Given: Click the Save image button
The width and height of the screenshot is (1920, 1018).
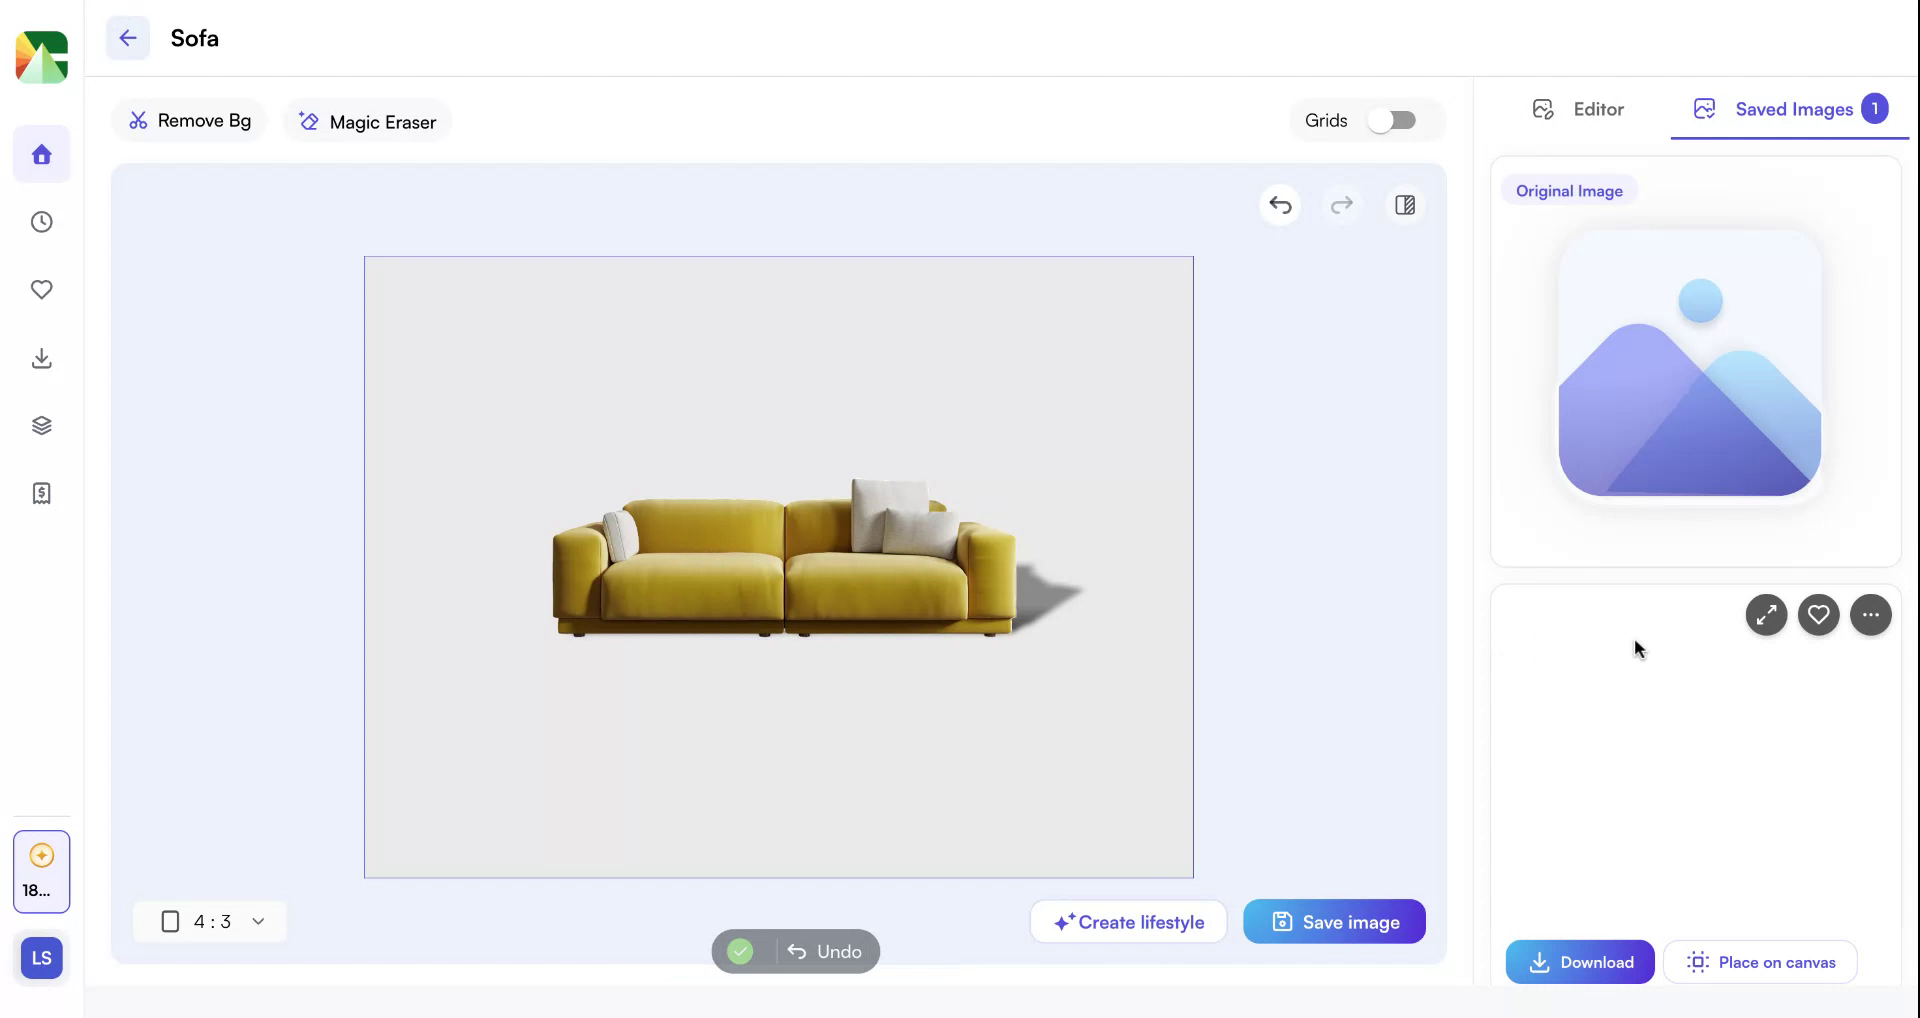Looking at the screenshot, I should pyautogui.click(x=1334, y=921).
